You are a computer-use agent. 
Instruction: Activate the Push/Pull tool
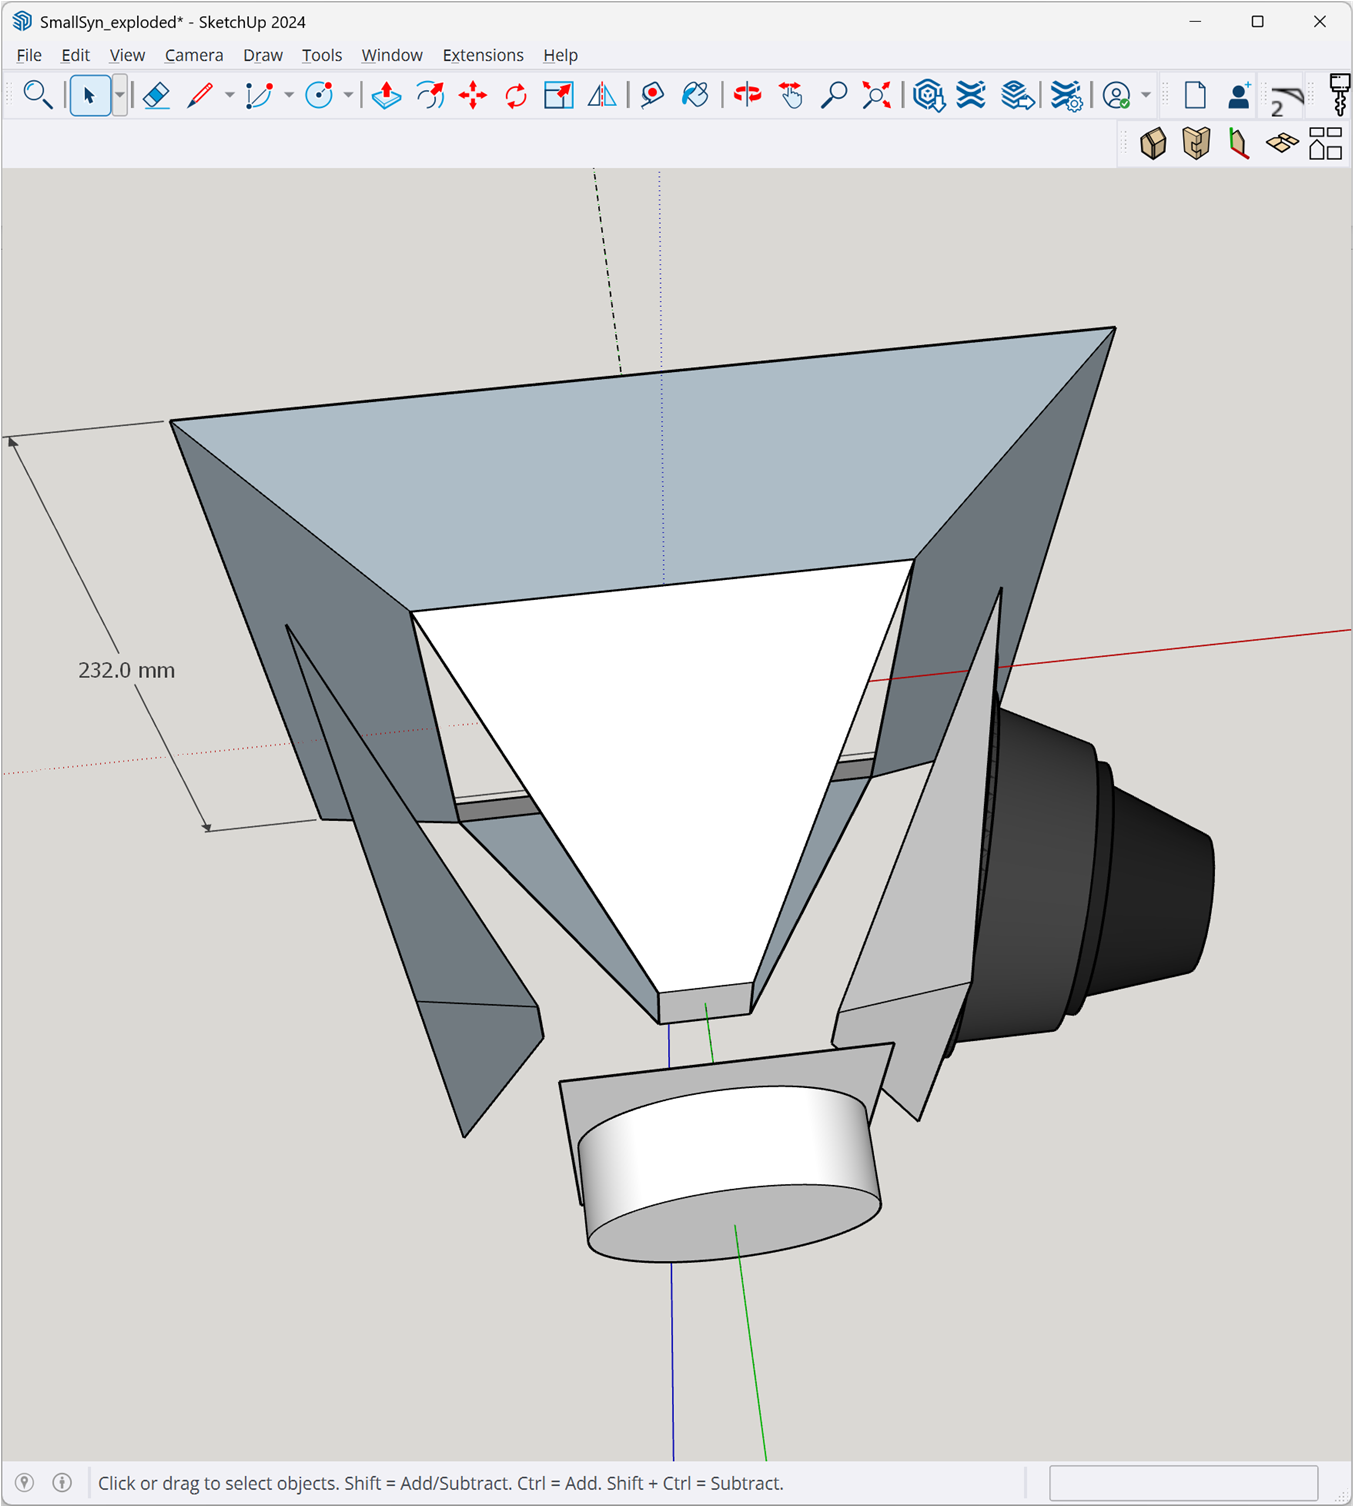point(386,95)
